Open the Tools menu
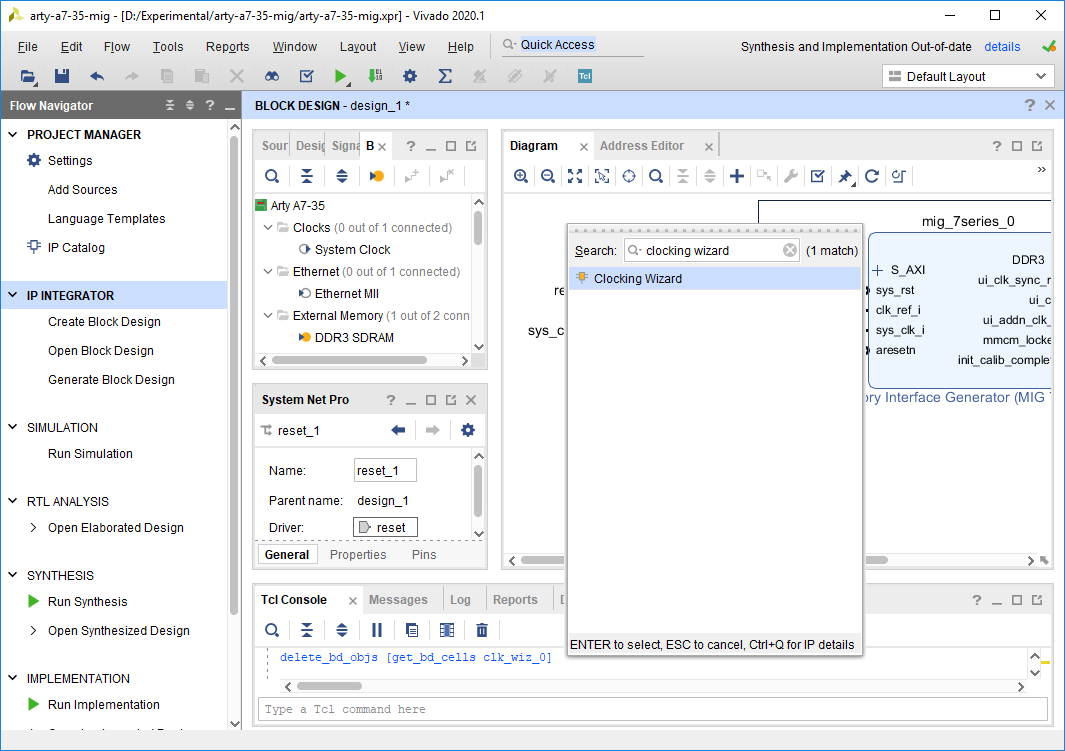The width and height of the screenshot is (1065, 751). (x=168, y=47)
